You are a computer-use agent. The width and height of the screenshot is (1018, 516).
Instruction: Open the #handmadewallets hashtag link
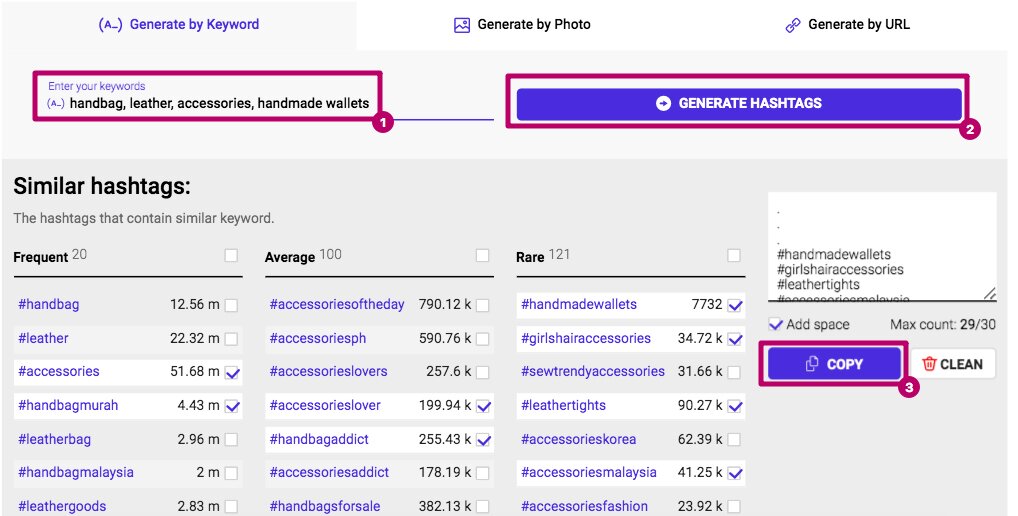[579, 305]
